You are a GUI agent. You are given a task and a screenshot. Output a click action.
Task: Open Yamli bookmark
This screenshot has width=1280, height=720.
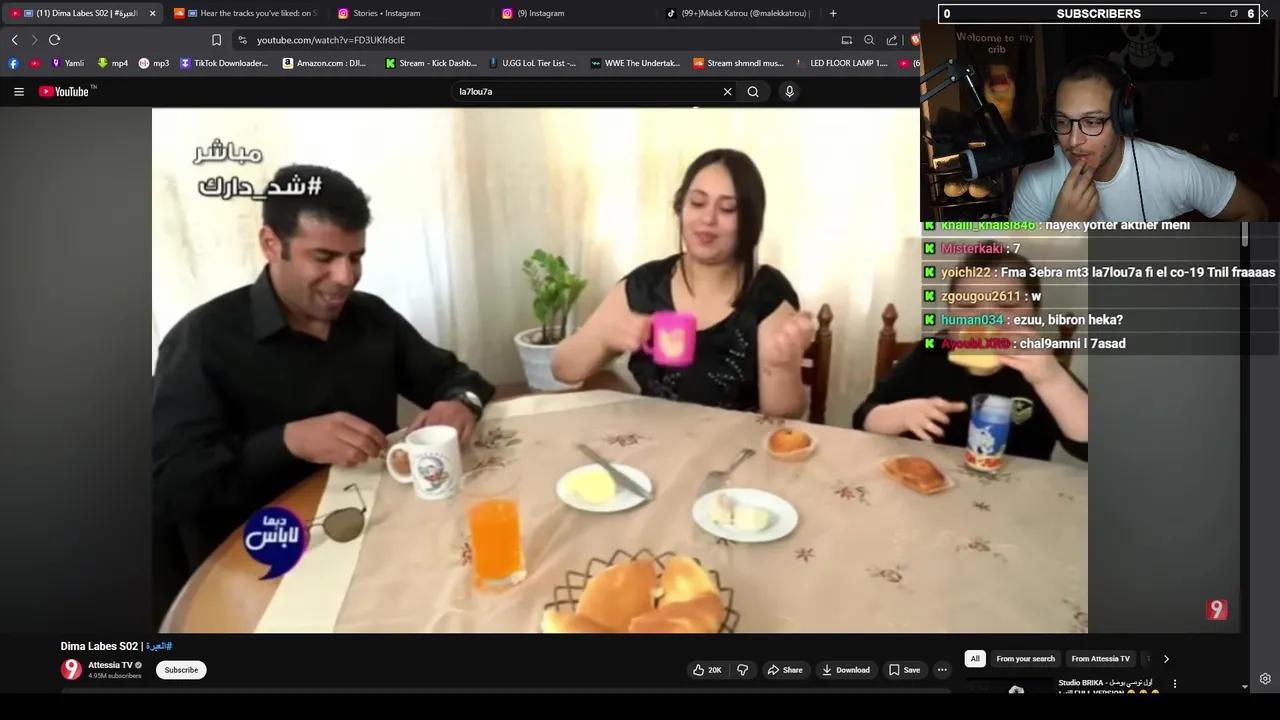[68, 63]
